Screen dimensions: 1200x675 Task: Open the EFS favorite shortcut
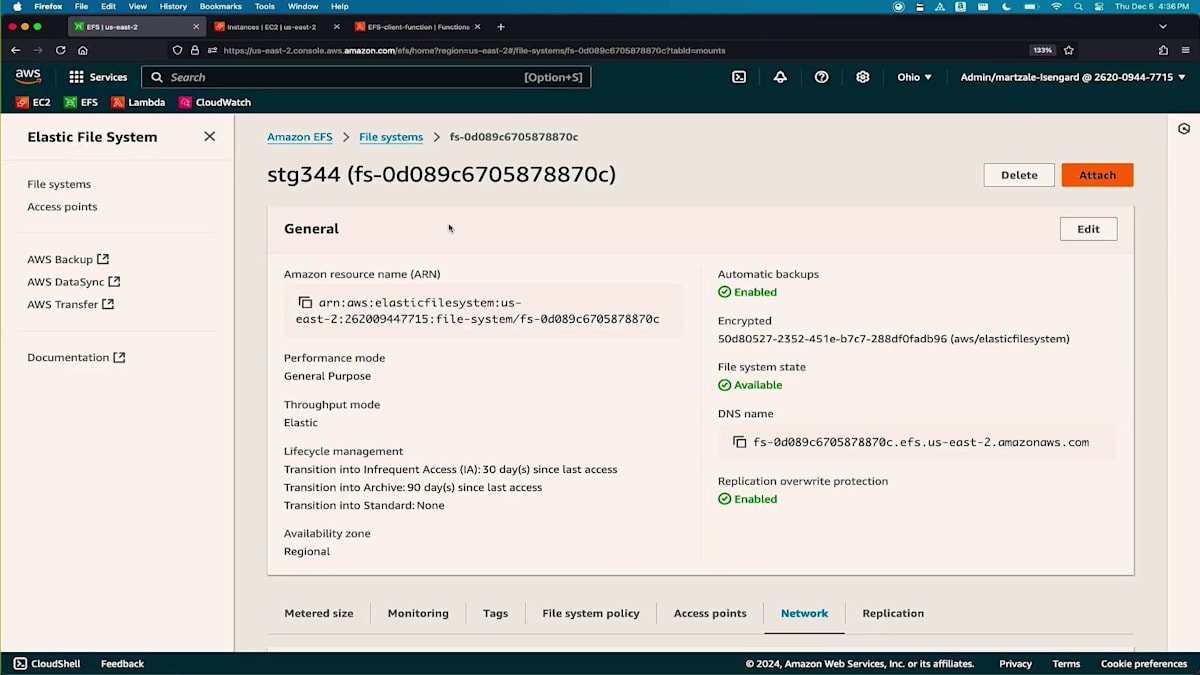click(x=81, y=102)
